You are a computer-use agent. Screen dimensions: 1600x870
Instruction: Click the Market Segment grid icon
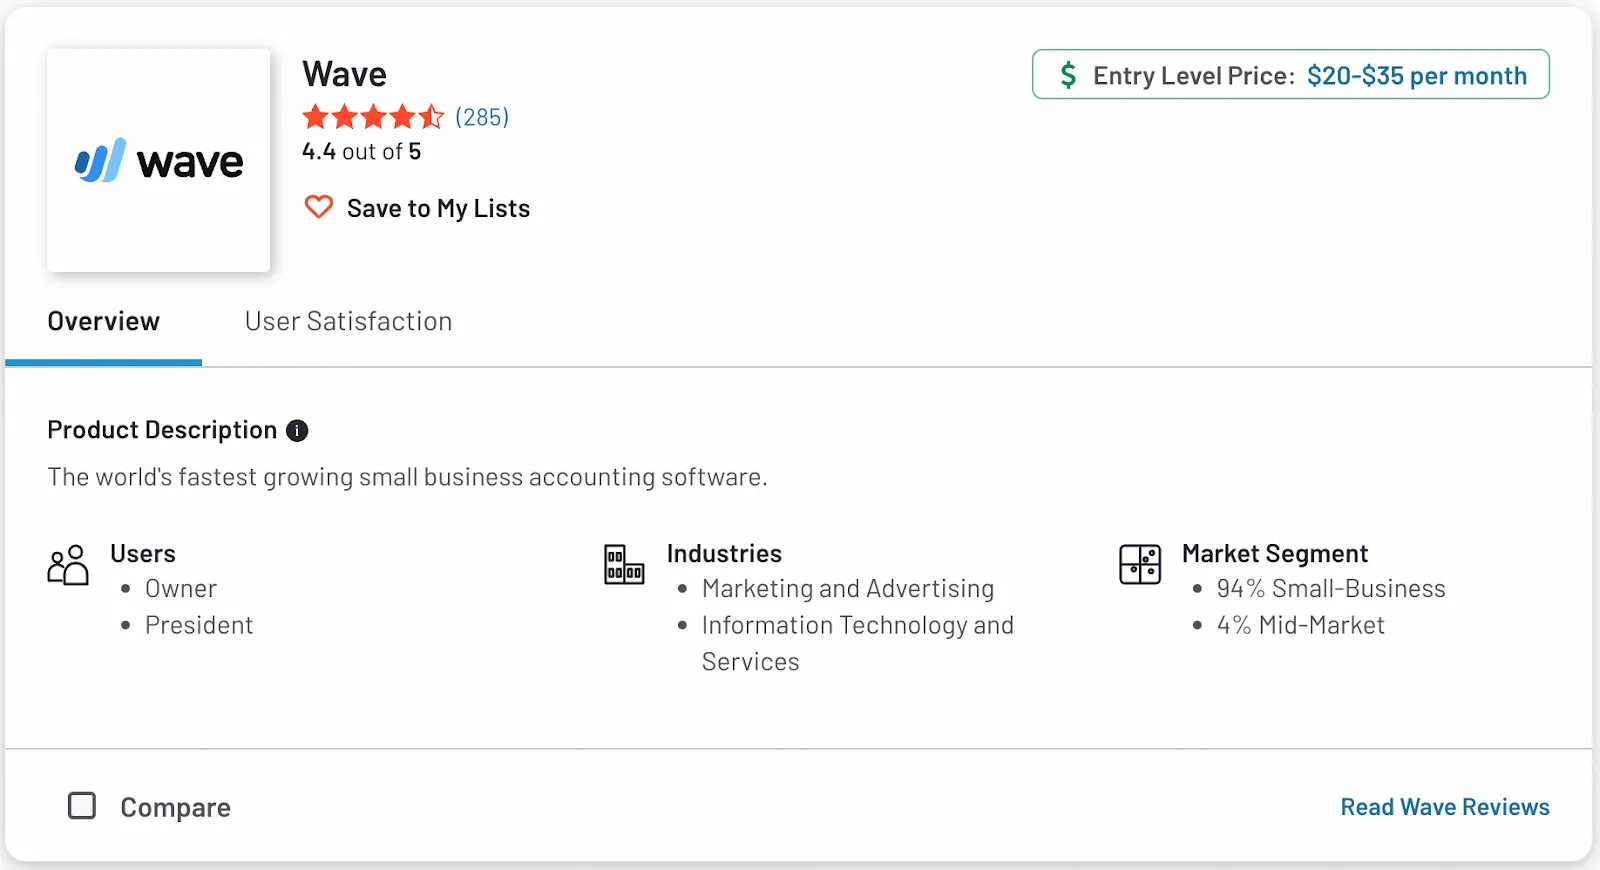pos(1140,565)
